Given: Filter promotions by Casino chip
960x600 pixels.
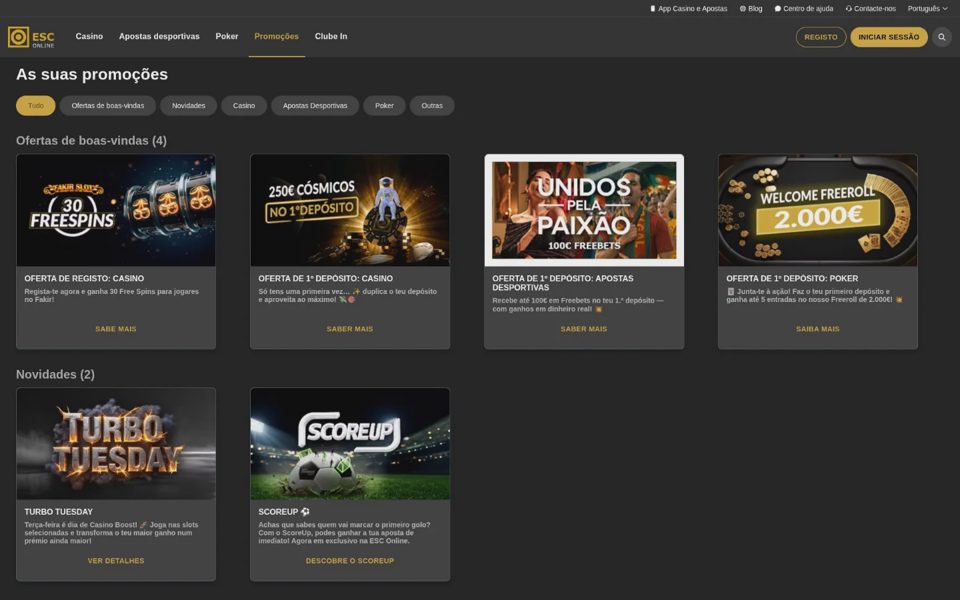Looking at the screenshot, I should pyautogui.click(x=244, y=105).
